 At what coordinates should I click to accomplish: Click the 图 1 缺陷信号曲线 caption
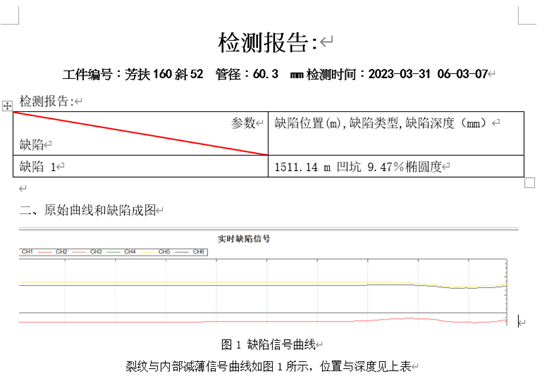pyautogui.click(x=268, y=344)
